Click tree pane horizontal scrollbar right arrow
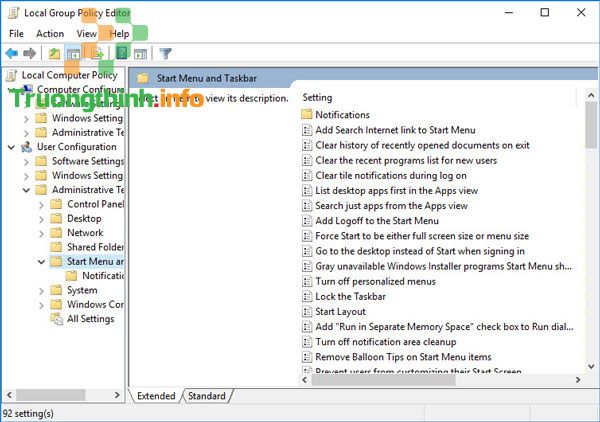The width and height of the screenshot is (600, 422). 117,394
